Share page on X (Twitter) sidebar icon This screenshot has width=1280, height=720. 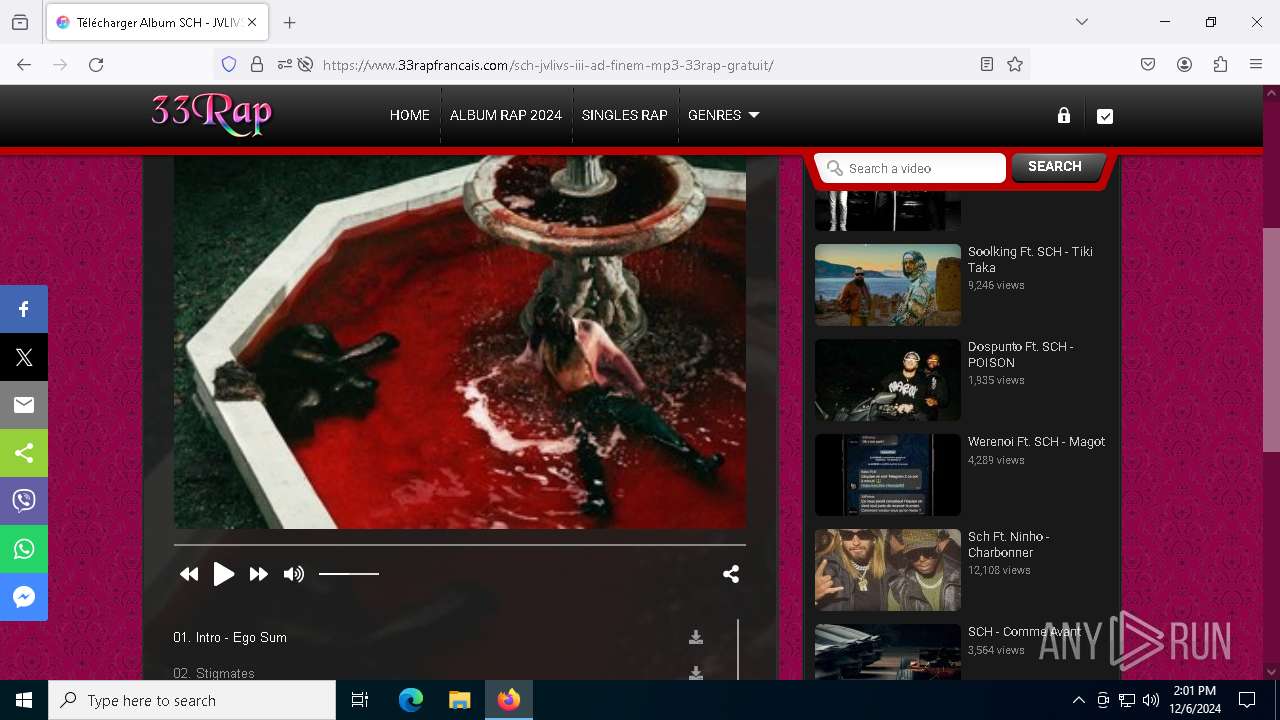tap(24, 357)
